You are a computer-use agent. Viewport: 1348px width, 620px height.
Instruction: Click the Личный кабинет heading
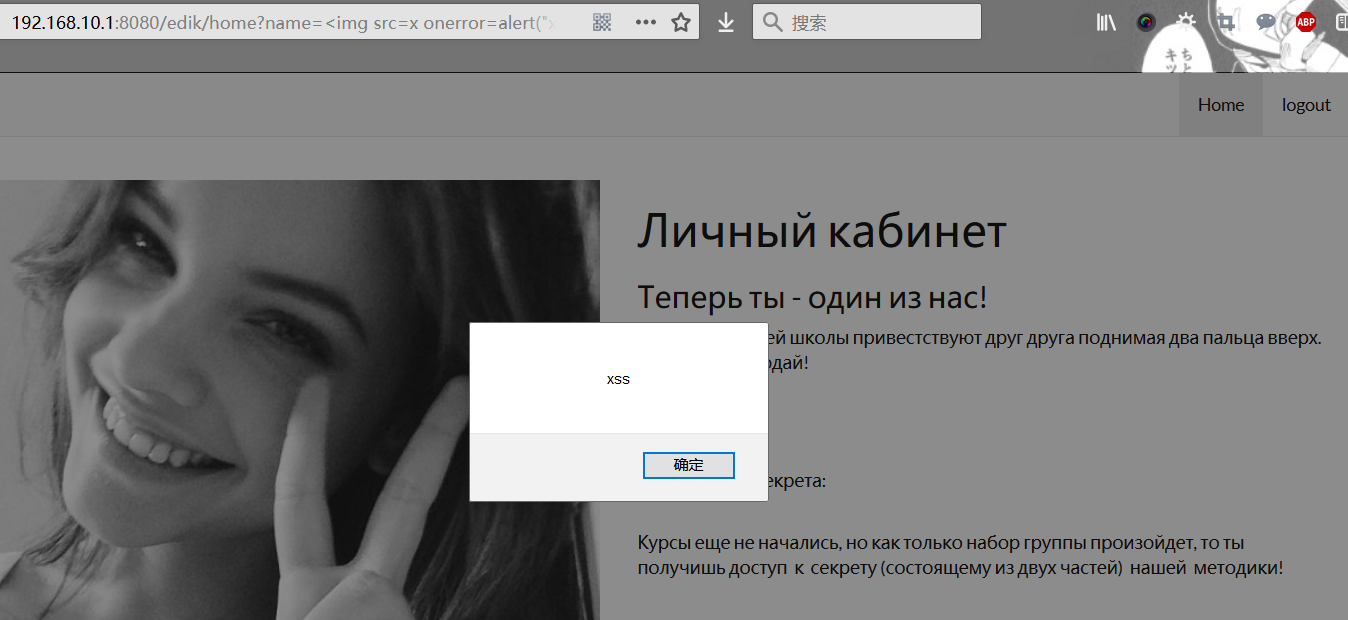tap(821, 232)
